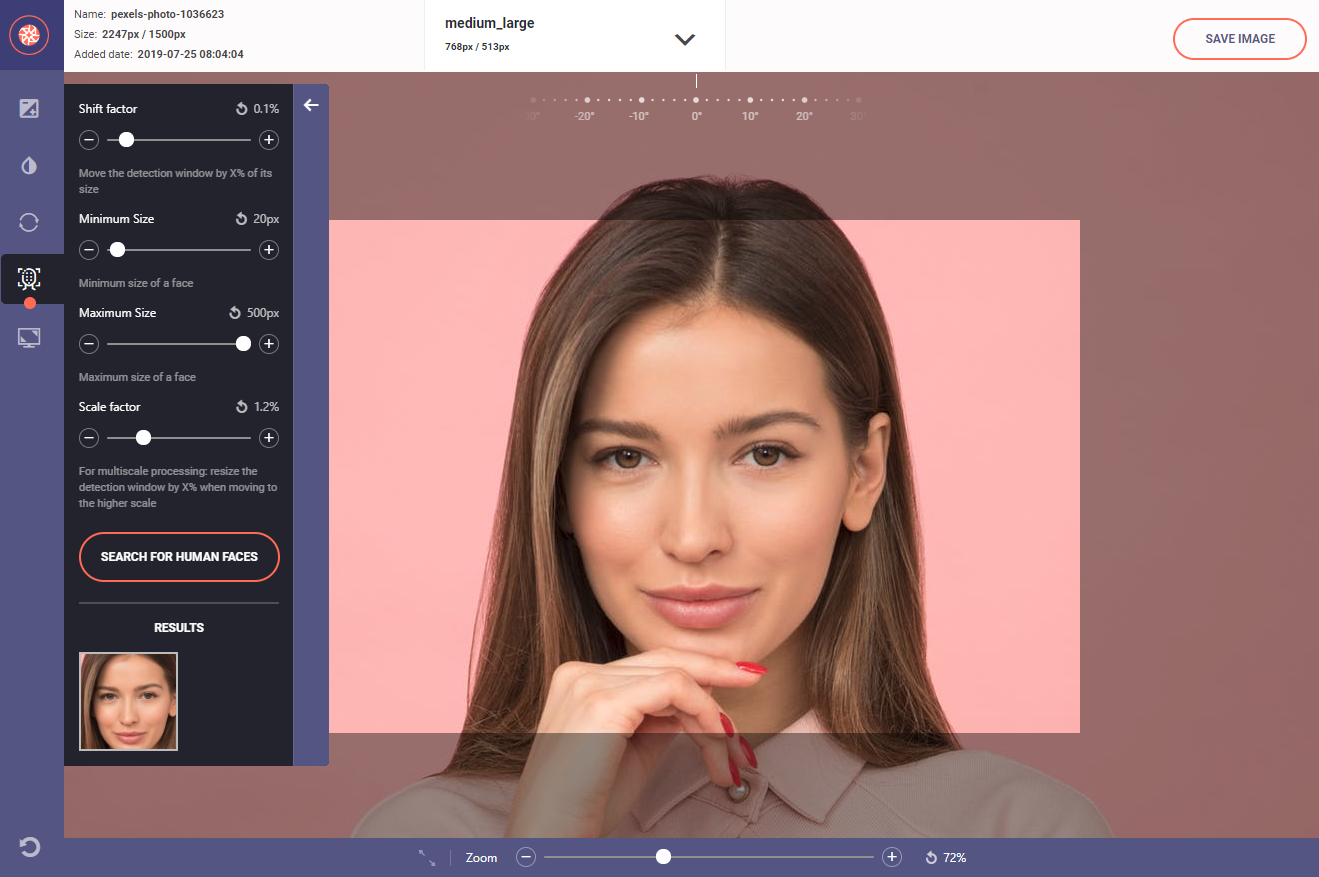Zoom out with the minus button
This screenshot has width=1319, height=877.
click(526, 857)
